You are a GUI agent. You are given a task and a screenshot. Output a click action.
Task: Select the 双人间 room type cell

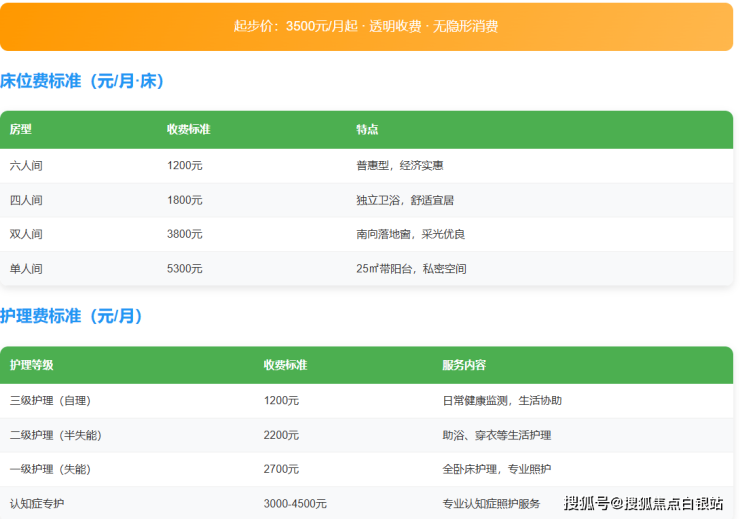point(26,234)
